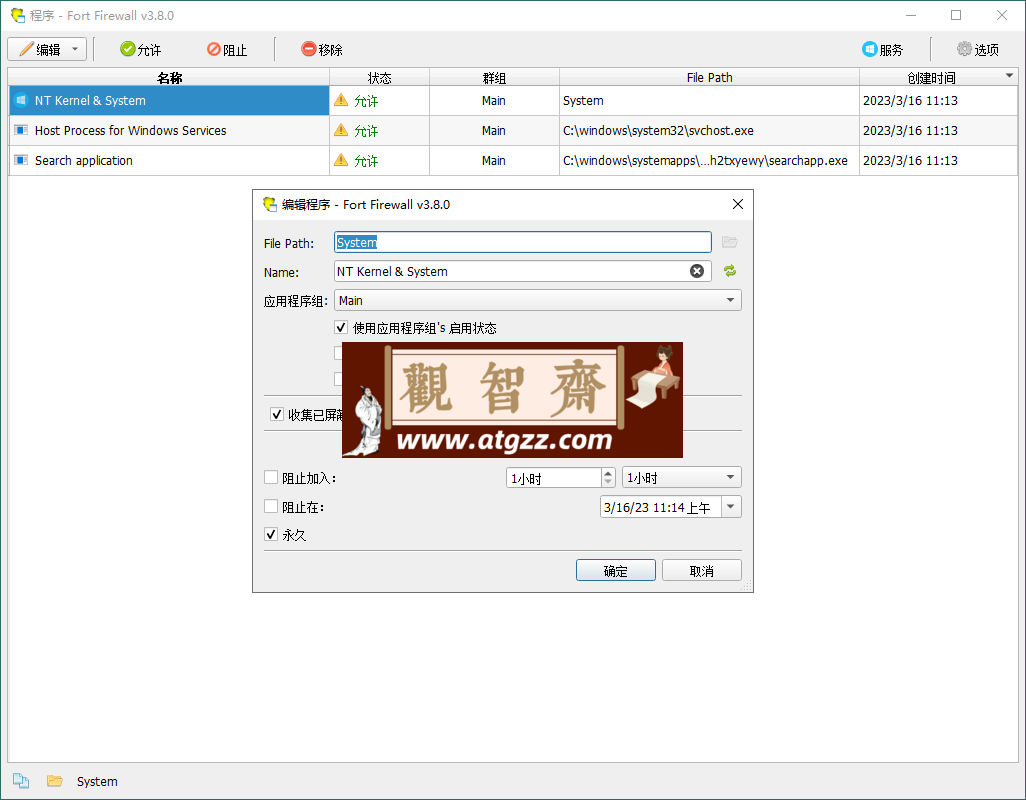The height and width of the screenshot is (800, 1026).
Task: Click the 阻止 block toolbar button
Action: [x=227, y=49]
